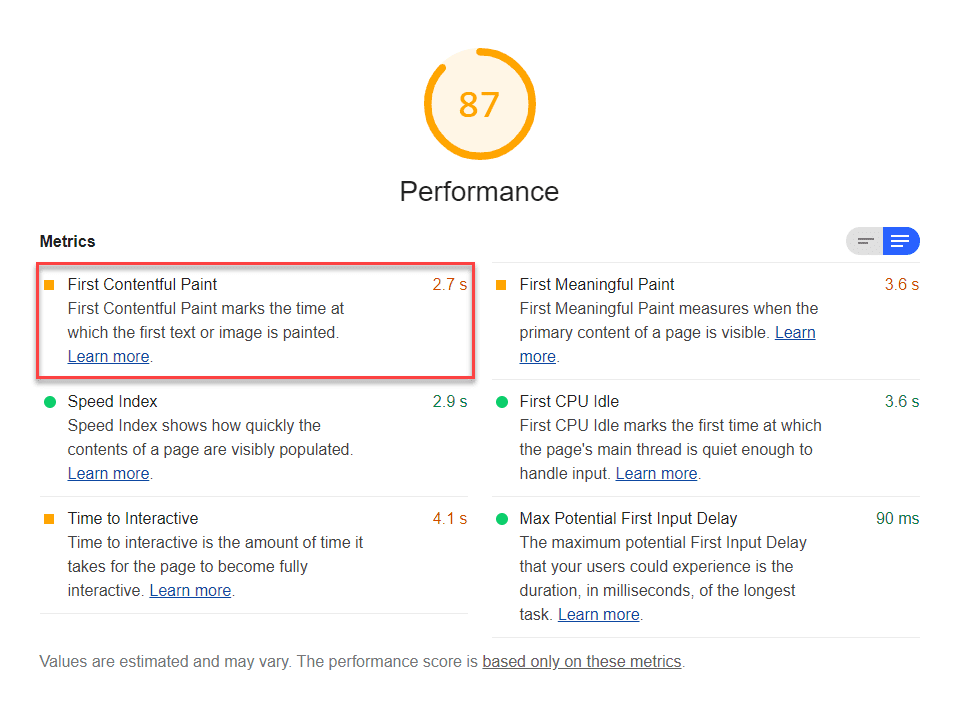The width and height of the screenshot is (960, 705).
Task: Click orange square beside Time to Interactive
Action: tap(50, 519)
